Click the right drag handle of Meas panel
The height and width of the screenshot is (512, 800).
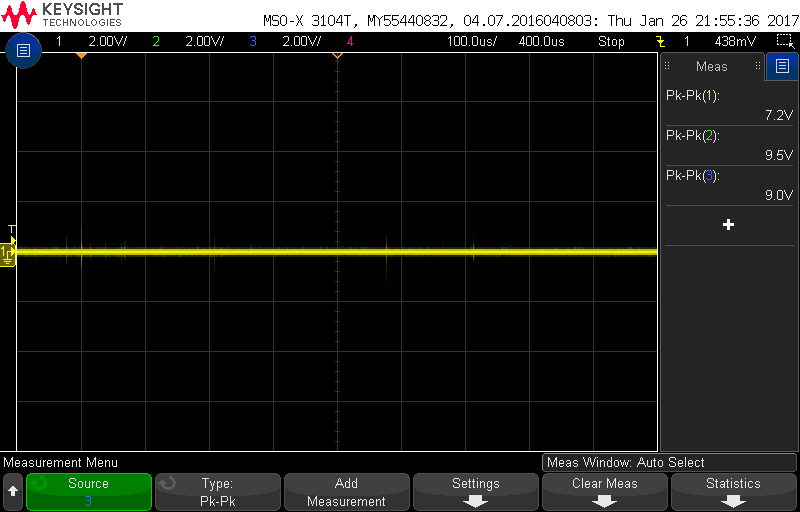(758, 66)
